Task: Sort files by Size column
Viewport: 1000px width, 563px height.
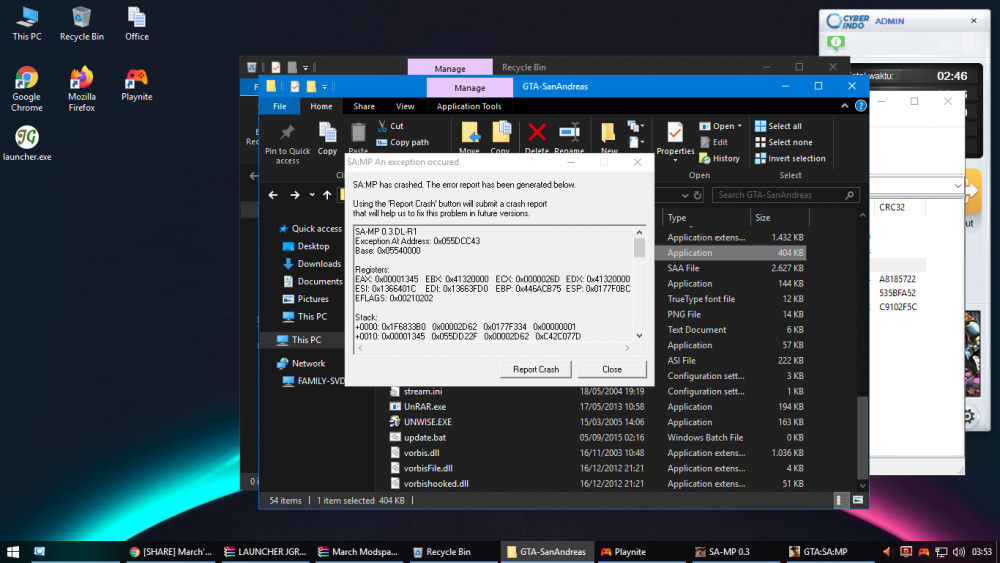Action: tap(779, 217)
